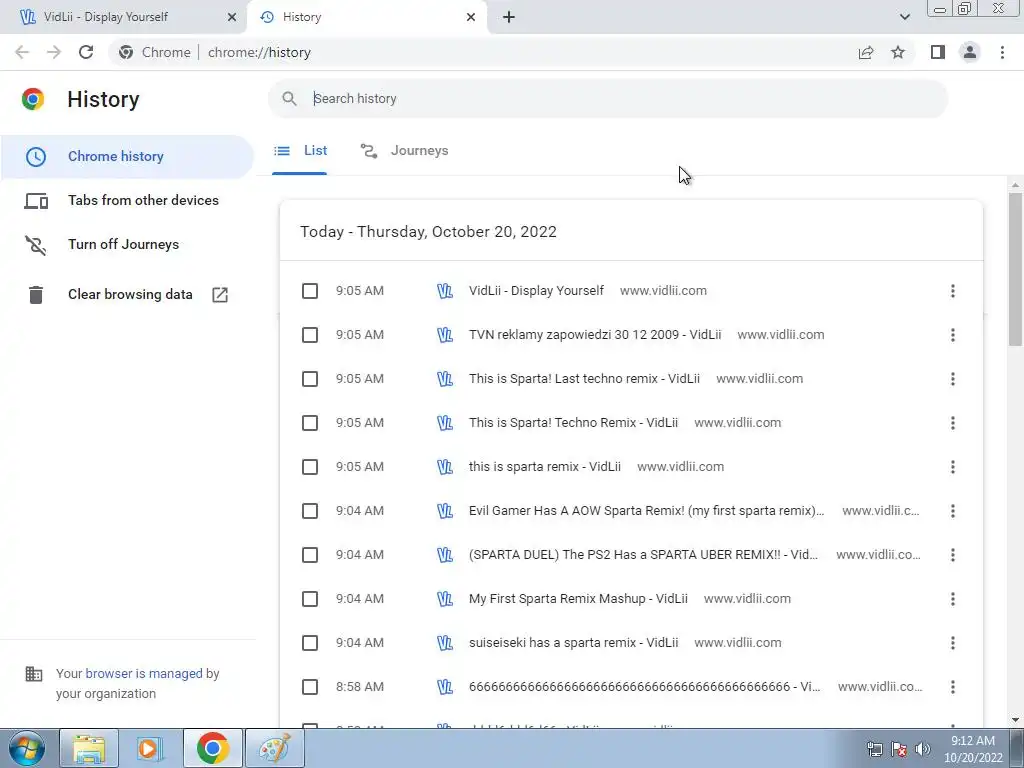Click the search magnifier icon
This screenshot has height=768, width=1024.
point(289,99)
